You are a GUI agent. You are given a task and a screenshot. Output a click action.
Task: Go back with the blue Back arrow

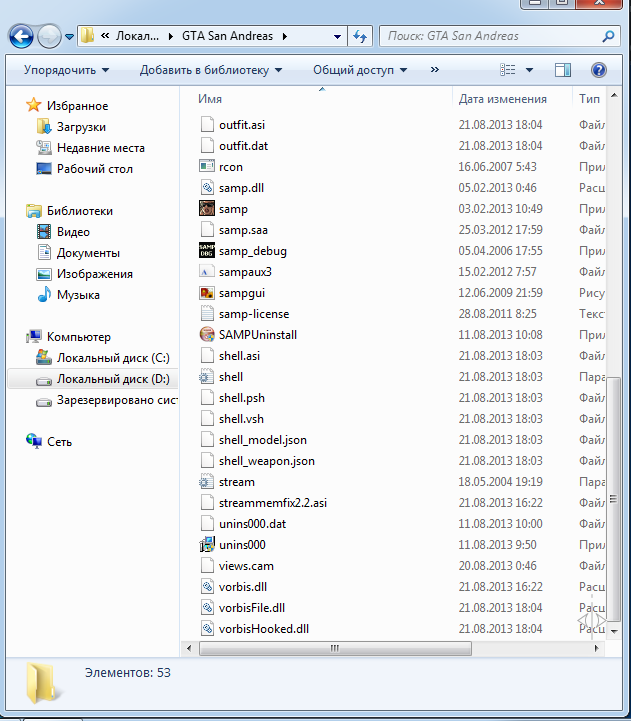pyautogui.click(x=21, y=36)
